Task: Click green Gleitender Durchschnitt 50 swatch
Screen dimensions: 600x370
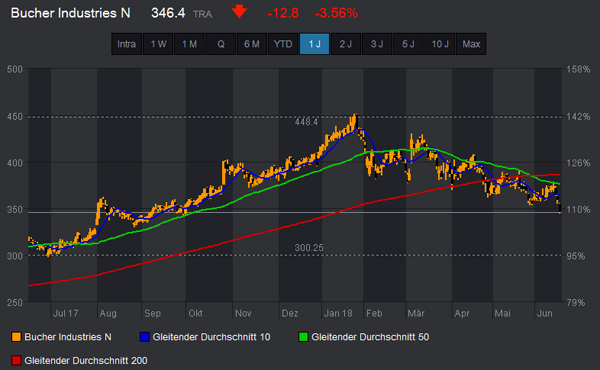Action: pos(303,337)
